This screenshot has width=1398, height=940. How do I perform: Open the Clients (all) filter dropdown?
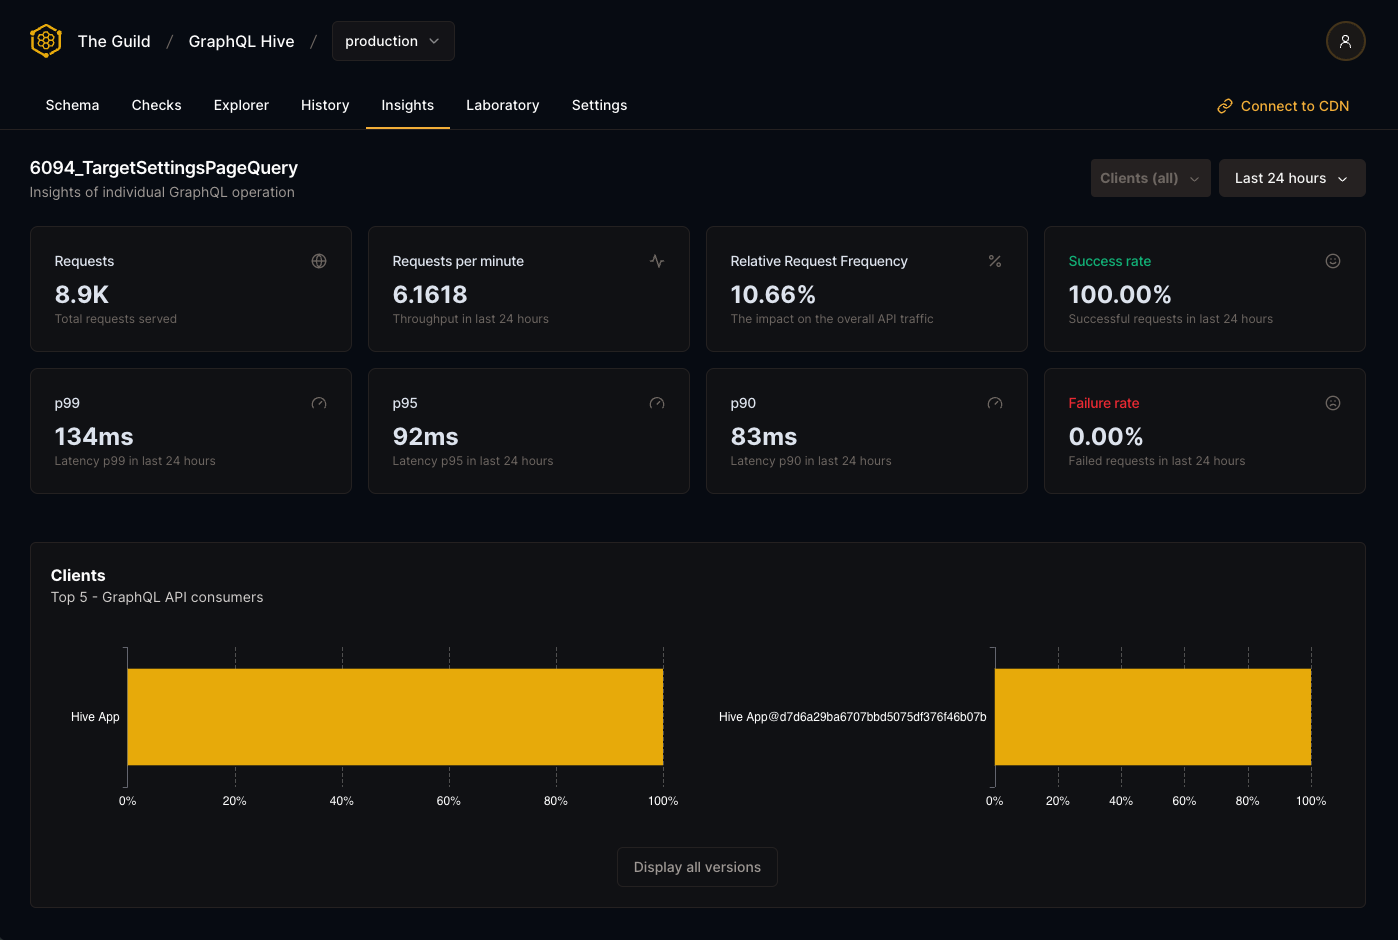pyautogui.click(x=1150, y=177)
